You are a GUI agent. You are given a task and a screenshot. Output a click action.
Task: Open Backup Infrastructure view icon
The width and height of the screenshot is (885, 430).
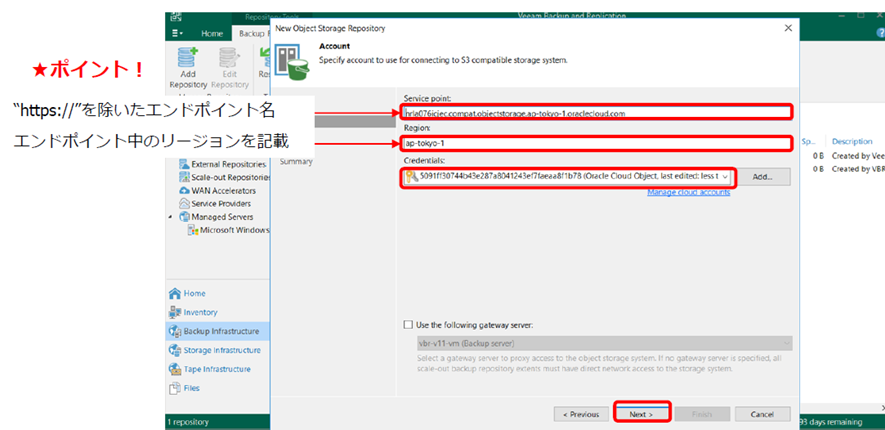(175, 331)
